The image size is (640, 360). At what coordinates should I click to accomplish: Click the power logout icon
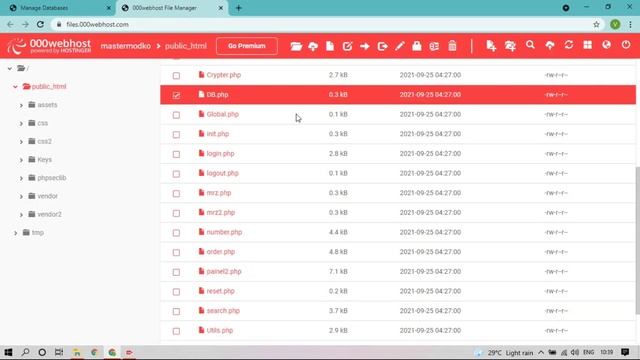pos(626,45)
